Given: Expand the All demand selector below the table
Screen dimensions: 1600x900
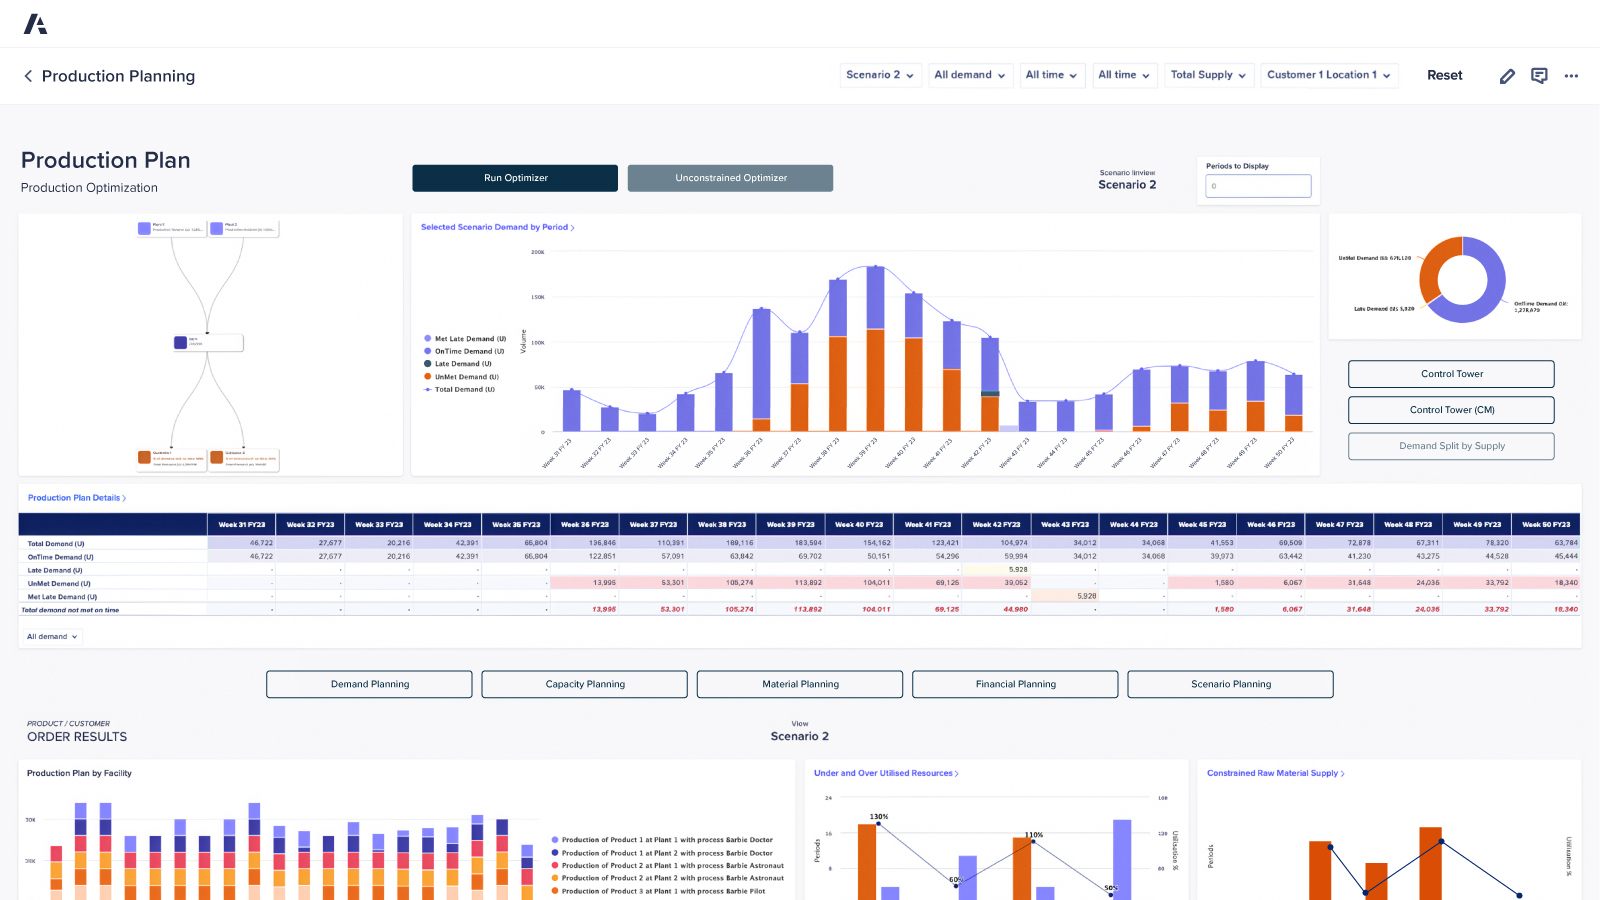Looking at the screenshot, I should pos(51,636).
